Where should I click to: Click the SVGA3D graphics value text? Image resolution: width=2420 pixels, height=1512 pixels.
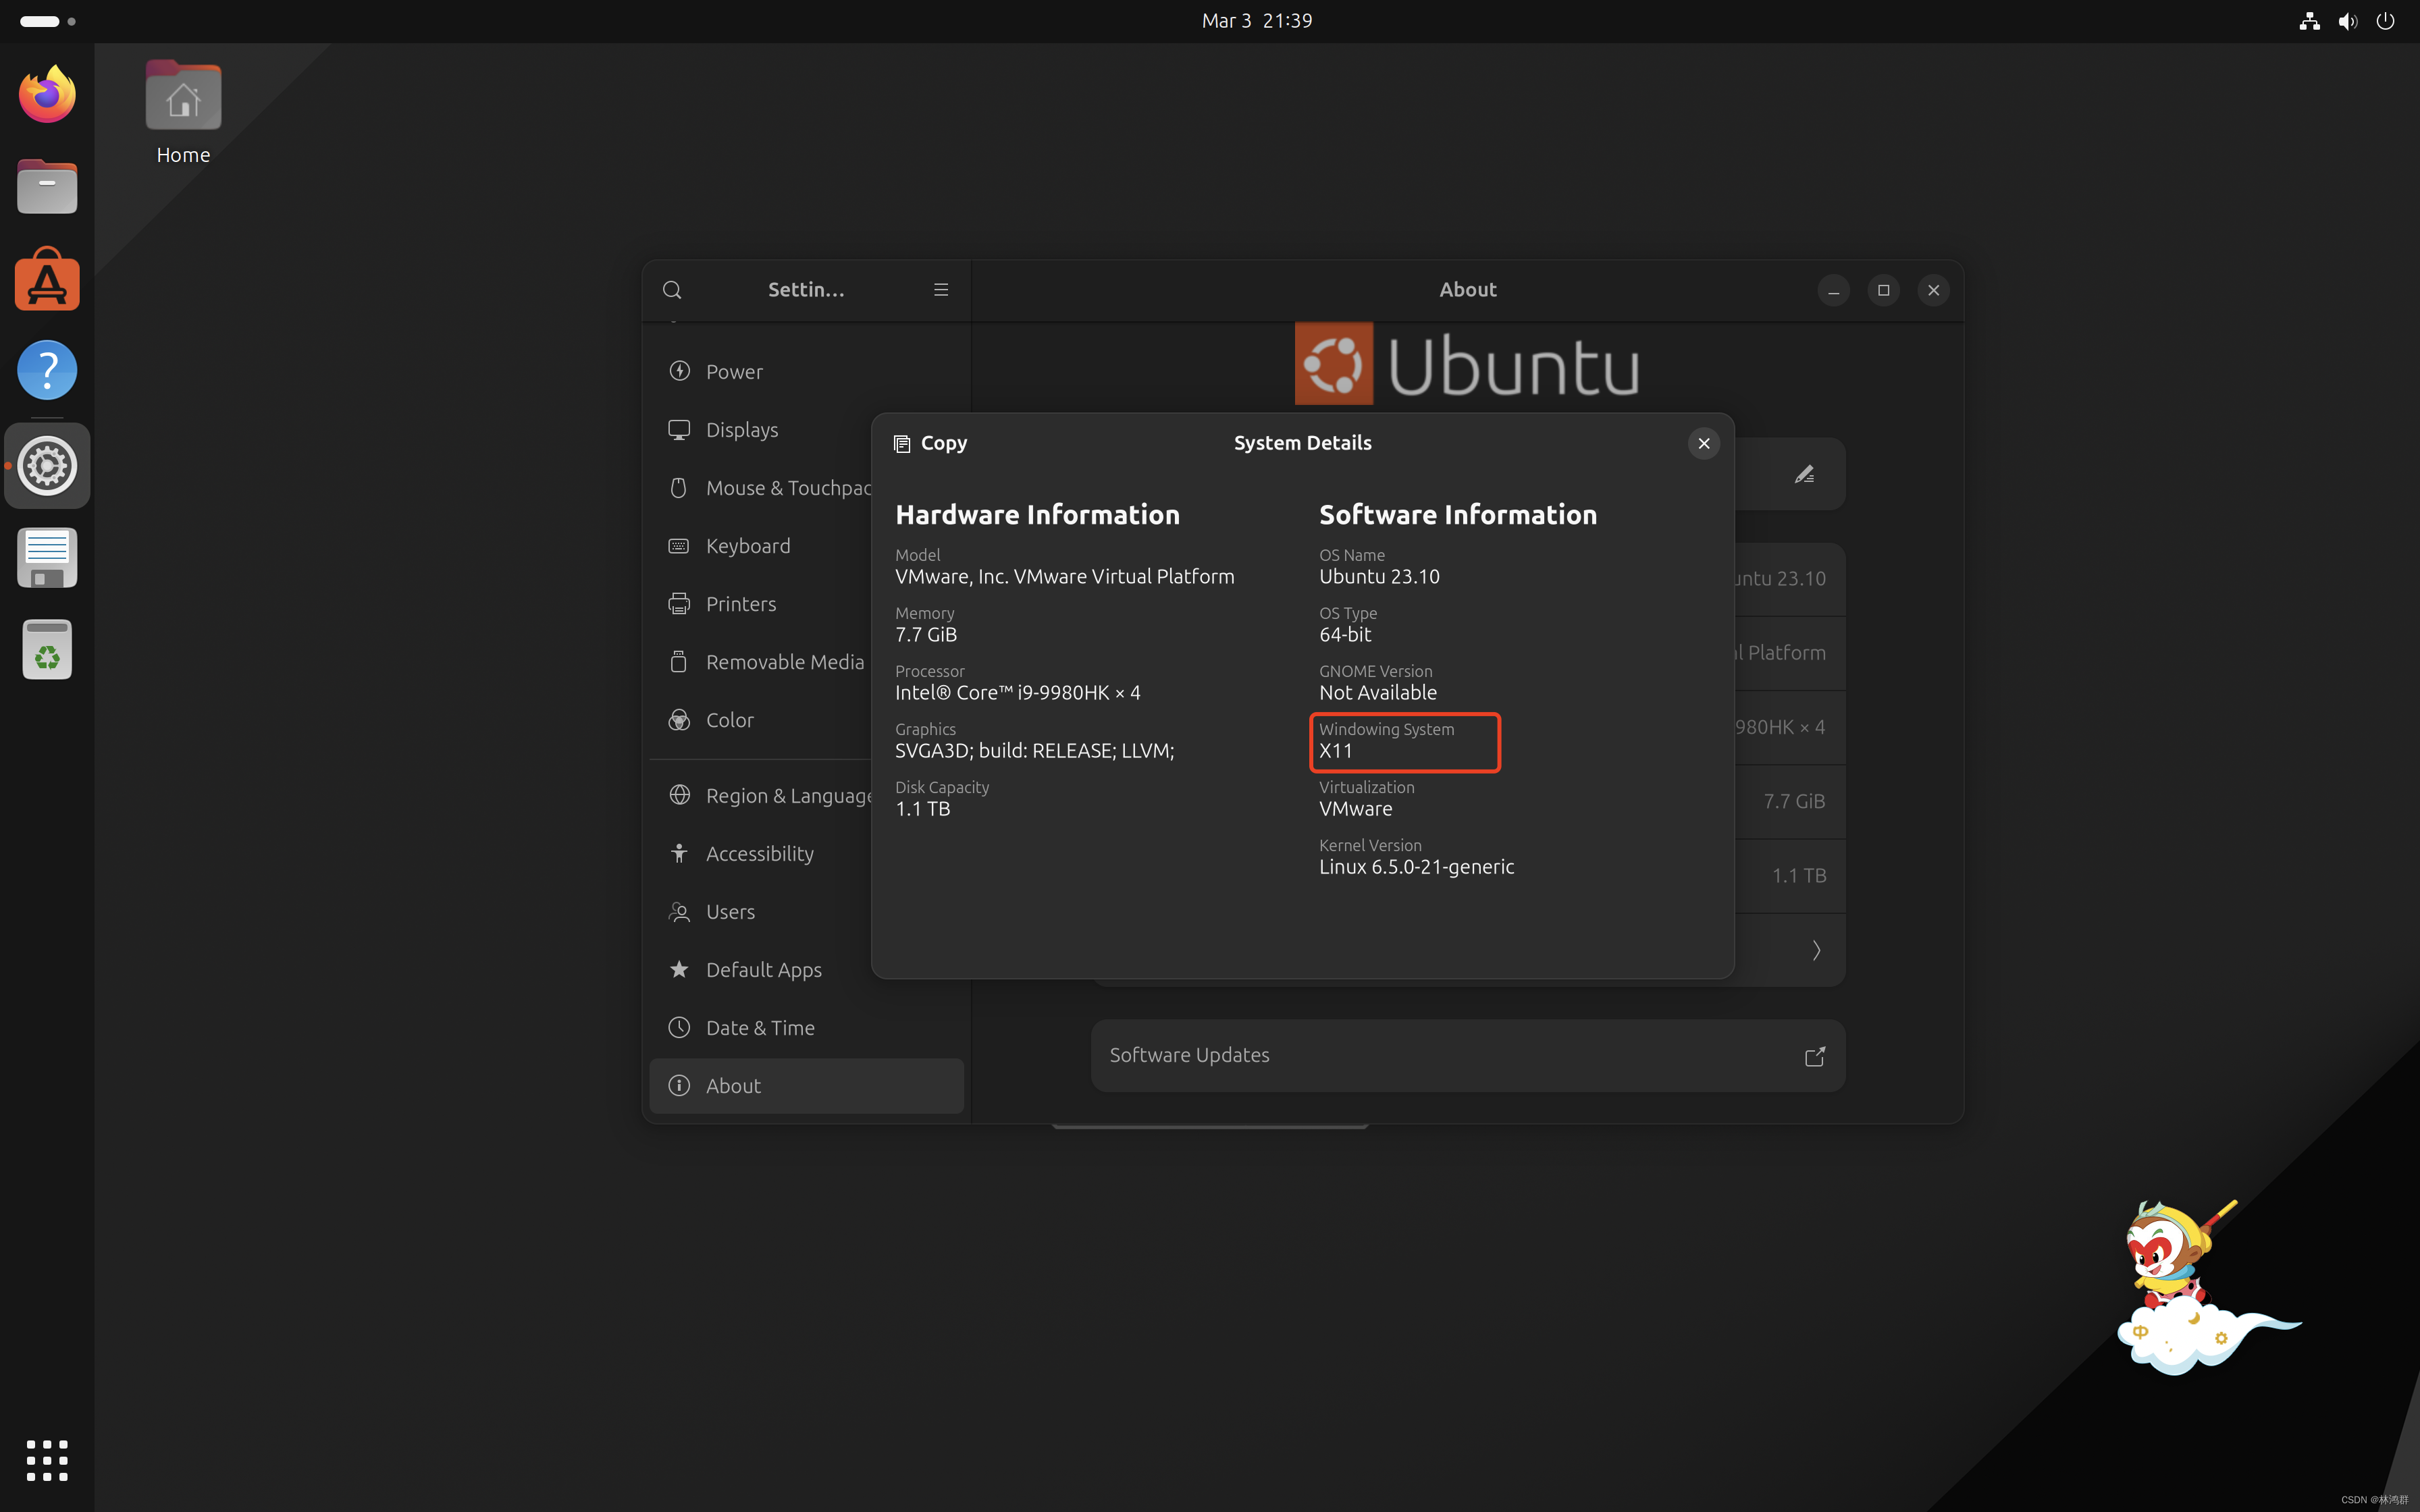coord(1034,751)
